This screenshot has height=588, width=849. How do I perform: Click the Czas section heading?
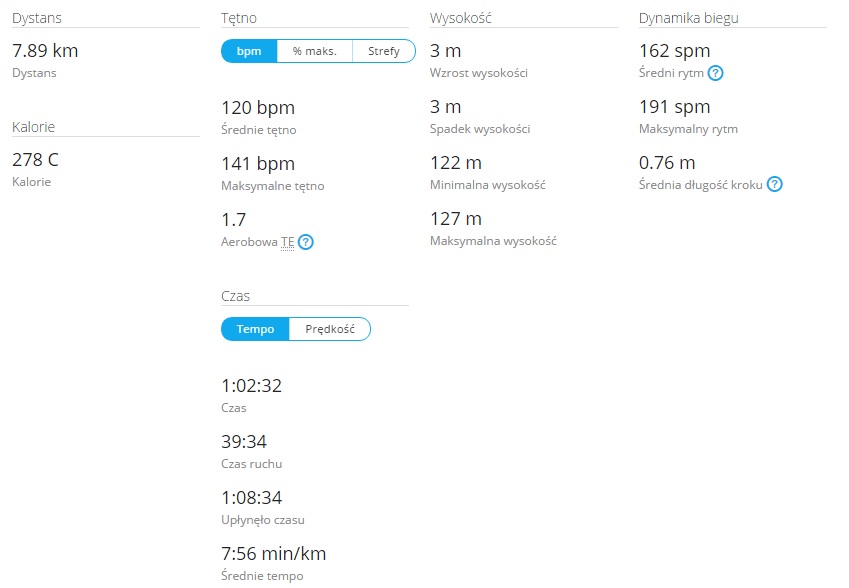point(236,296)
